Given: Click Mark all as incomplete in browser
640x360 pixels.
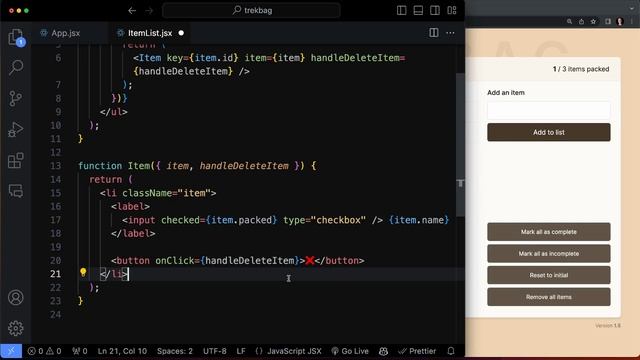Looking at the screenshot, I should click(x=549, y=253).
